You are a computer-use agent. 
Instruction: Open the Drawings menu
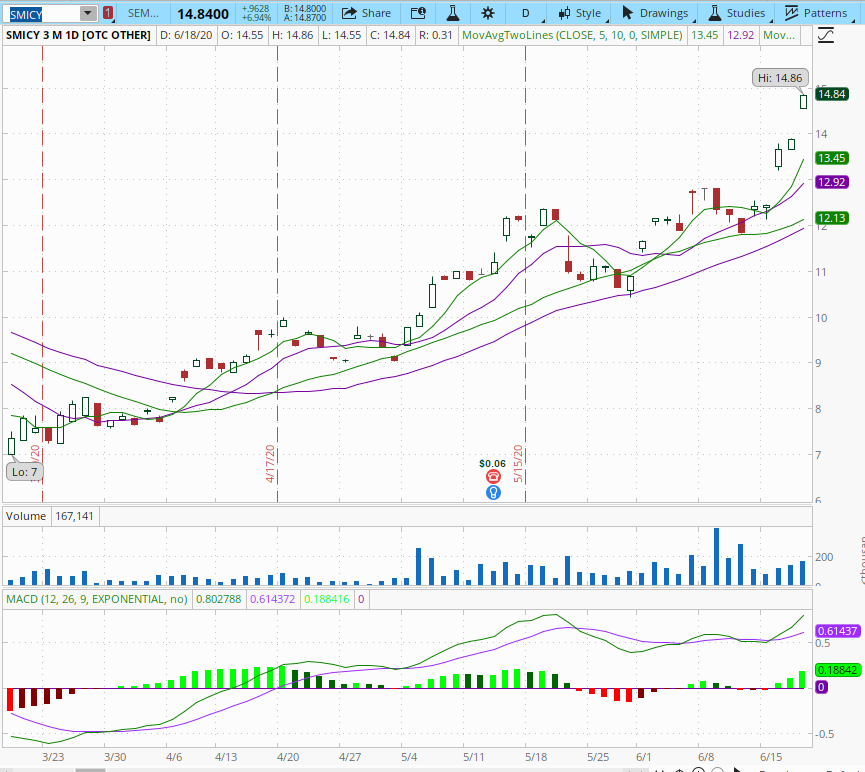pyautogui.click(x=655, y=13)
